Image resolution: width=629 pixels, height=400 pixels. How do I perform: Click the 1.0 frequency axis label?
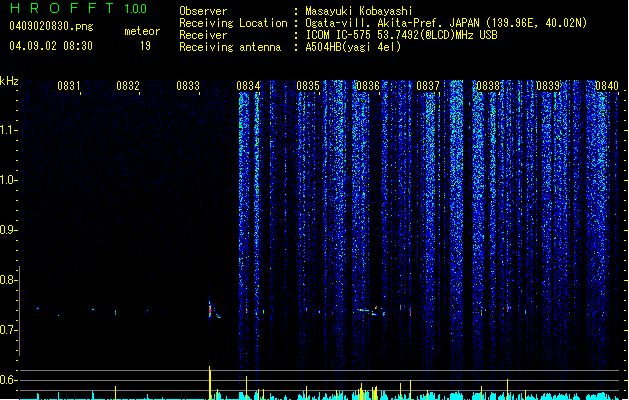pyautogui.click(x=7, y=180)
